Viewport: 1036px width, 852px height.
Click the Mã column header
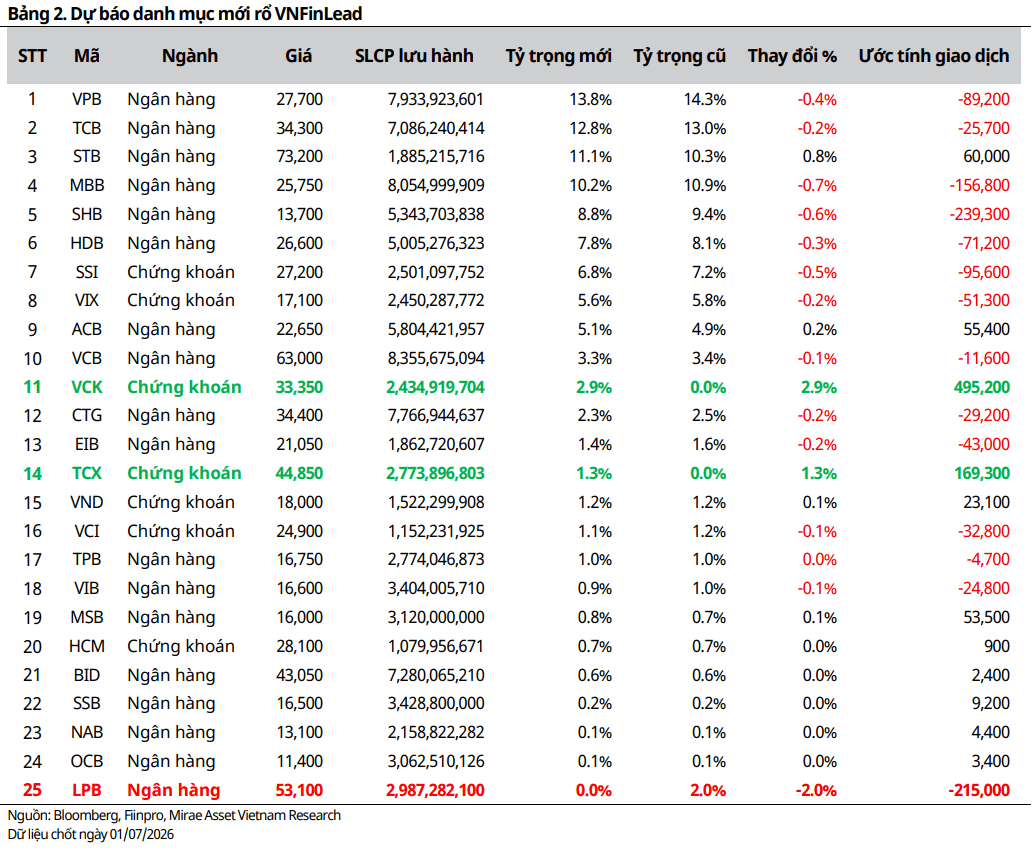87,56
